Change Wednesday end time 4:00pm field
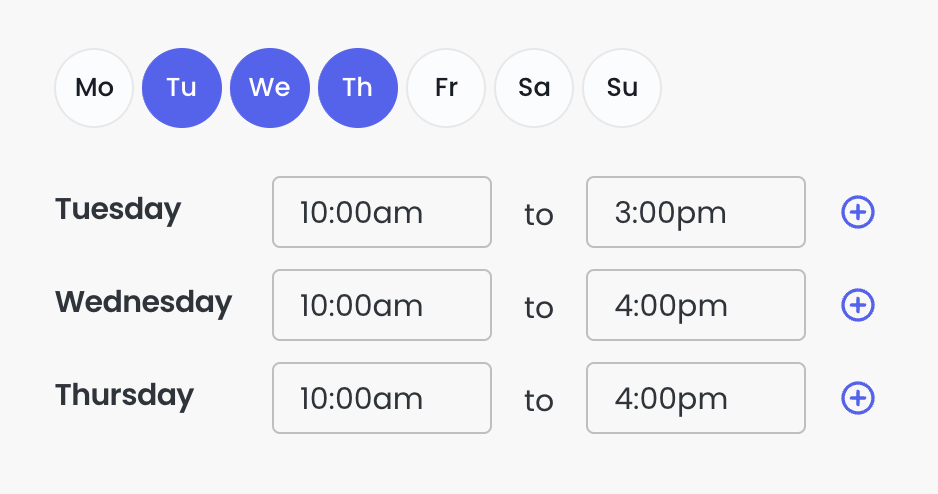Viewport: 938px width, 494px height. (x=696, y=305)
